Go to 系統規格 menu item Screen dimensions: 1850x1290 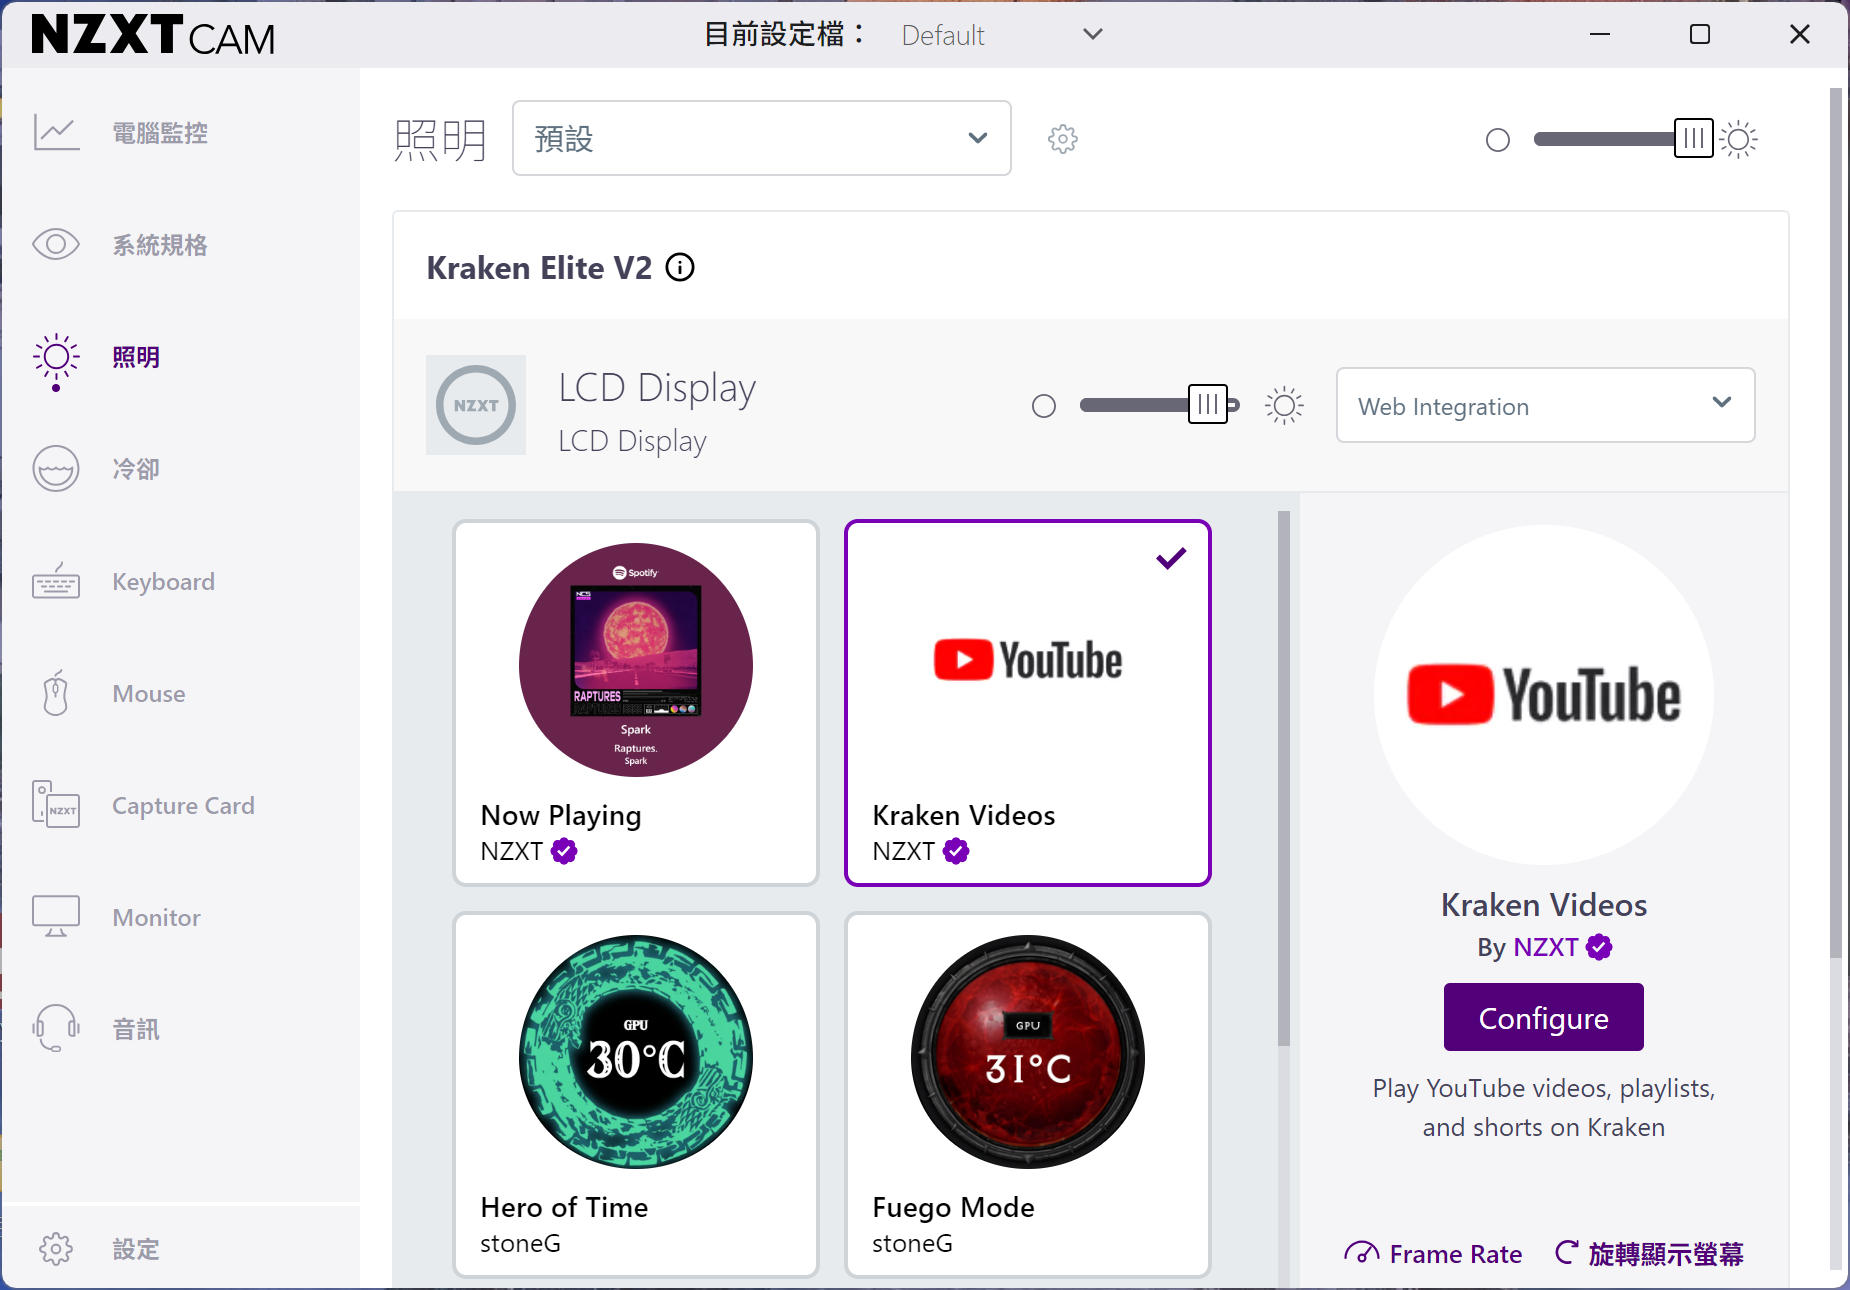(x=160, y=245)
